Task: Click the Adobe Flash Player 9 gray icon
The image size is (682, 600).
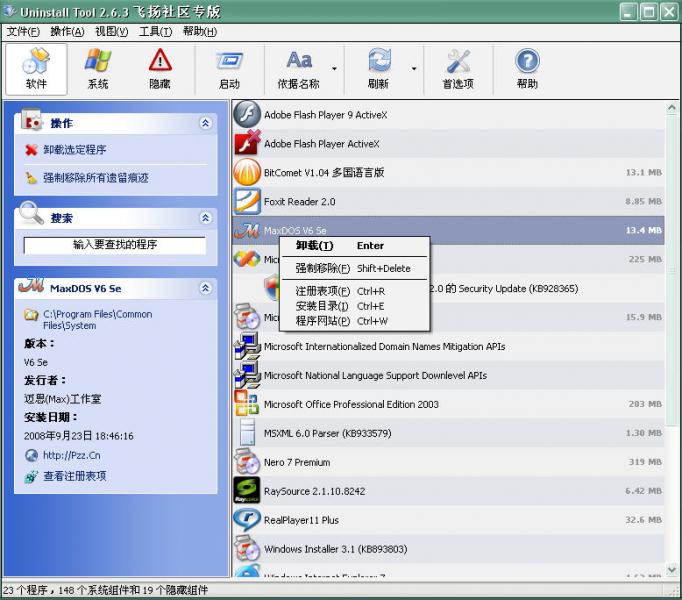Action: tap(247, 114)
